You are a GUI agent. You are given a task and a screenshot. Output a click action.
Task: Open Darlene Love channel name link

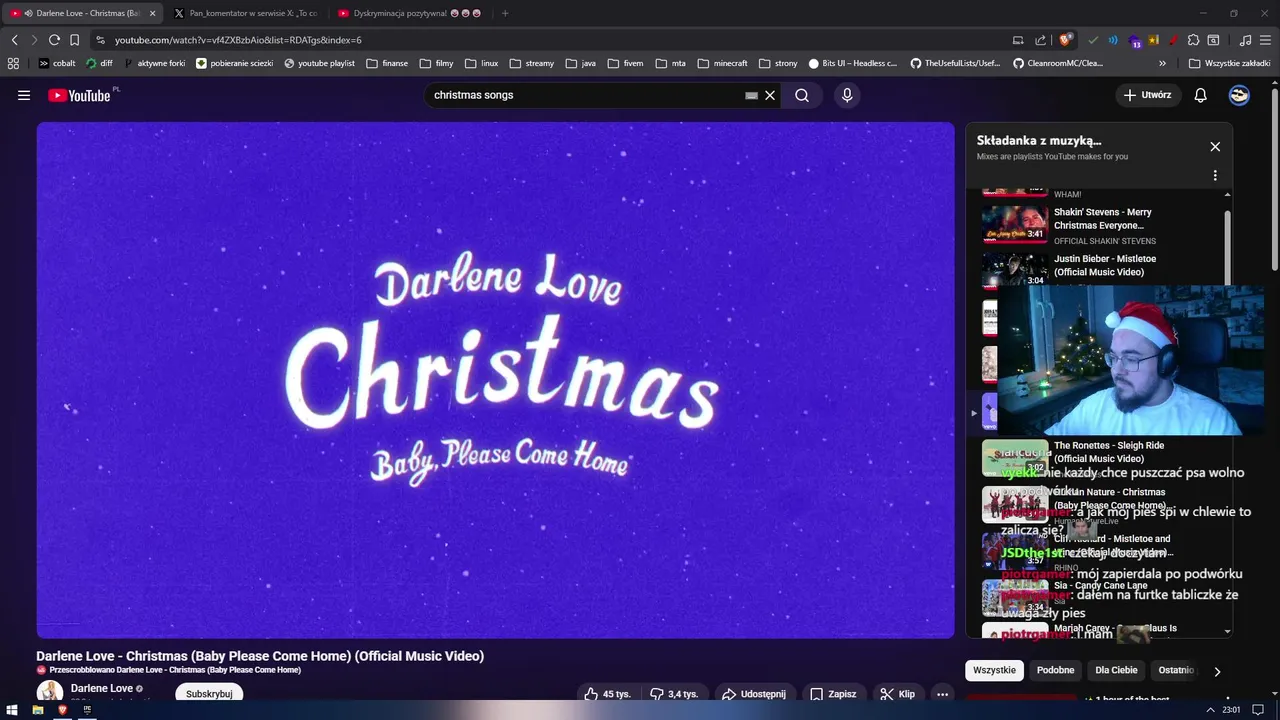(x=102, y=688)
